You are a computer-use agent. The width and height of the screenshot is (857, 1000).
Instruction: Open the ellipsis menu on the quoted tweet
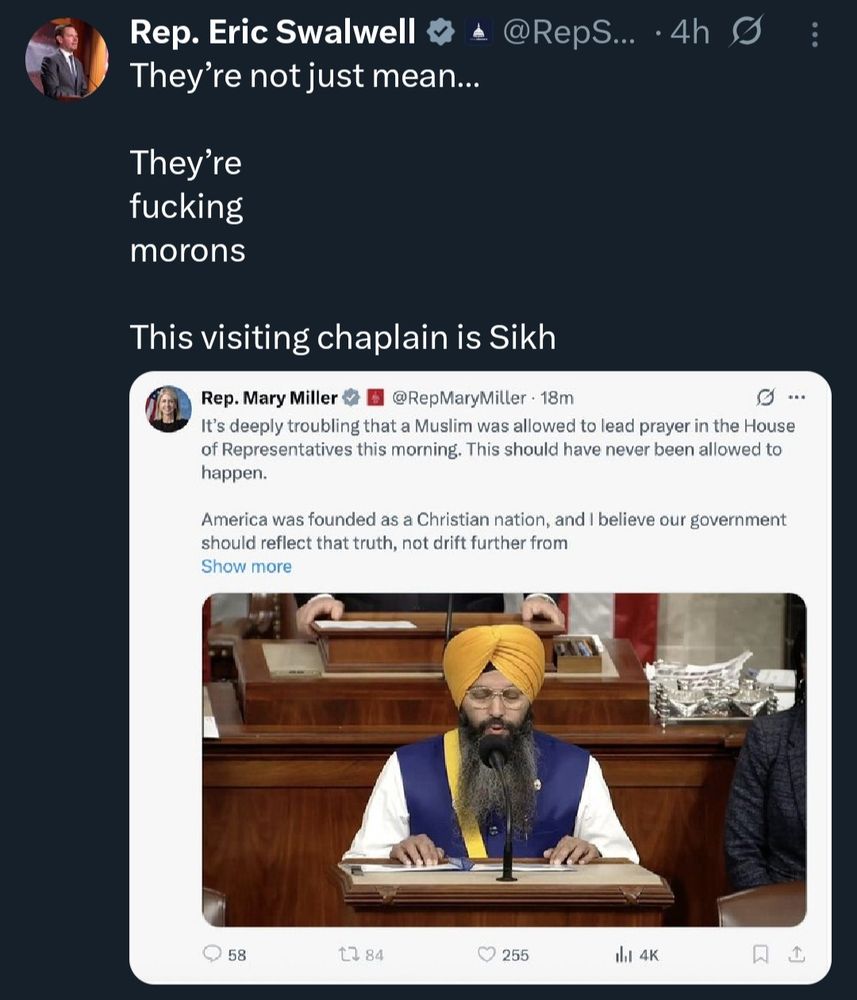tap(797, 397)
